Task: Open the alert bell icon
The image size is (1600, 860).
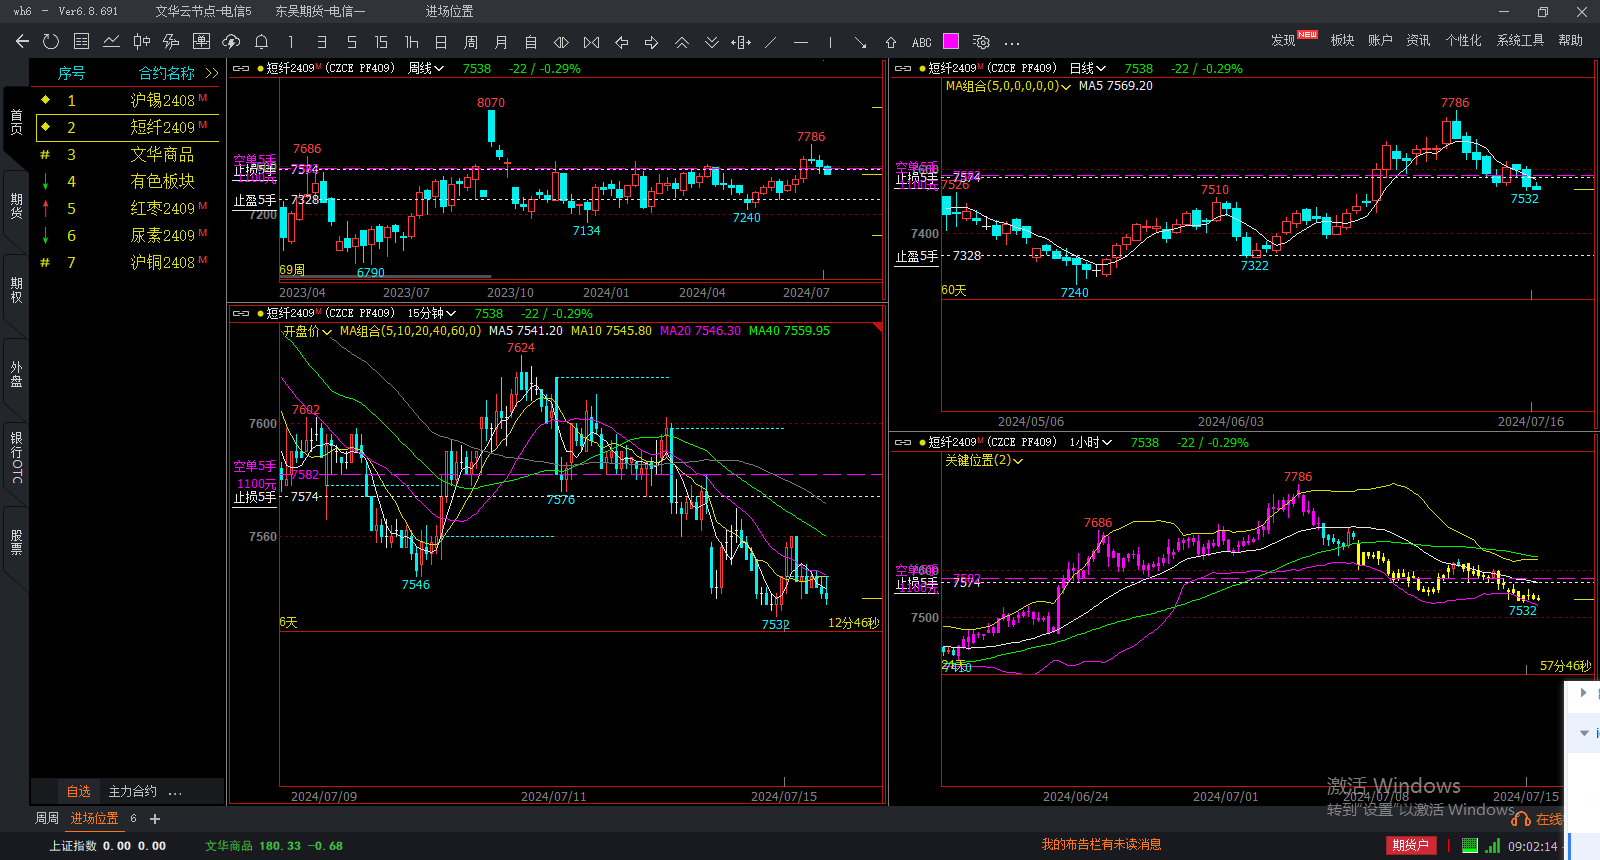Action: pos(261,42)
